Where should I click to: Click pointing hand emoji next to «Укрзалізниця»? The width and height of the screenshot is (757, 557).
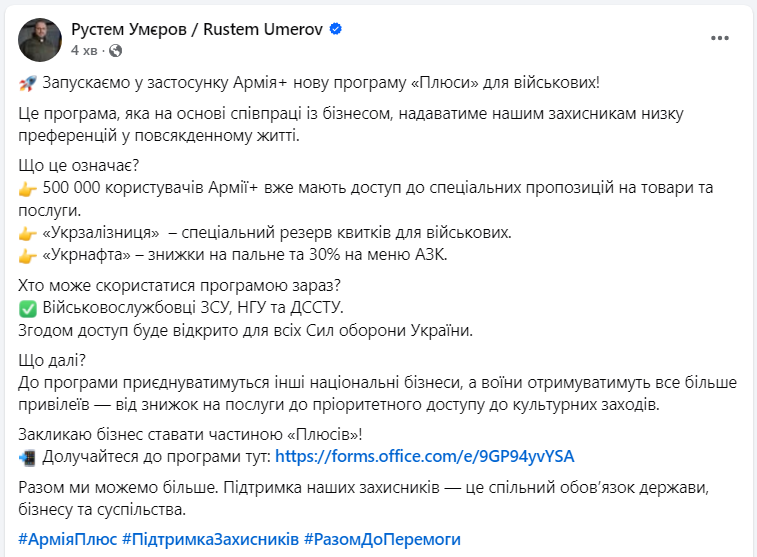pyautogui.click(x=27, y=233)
